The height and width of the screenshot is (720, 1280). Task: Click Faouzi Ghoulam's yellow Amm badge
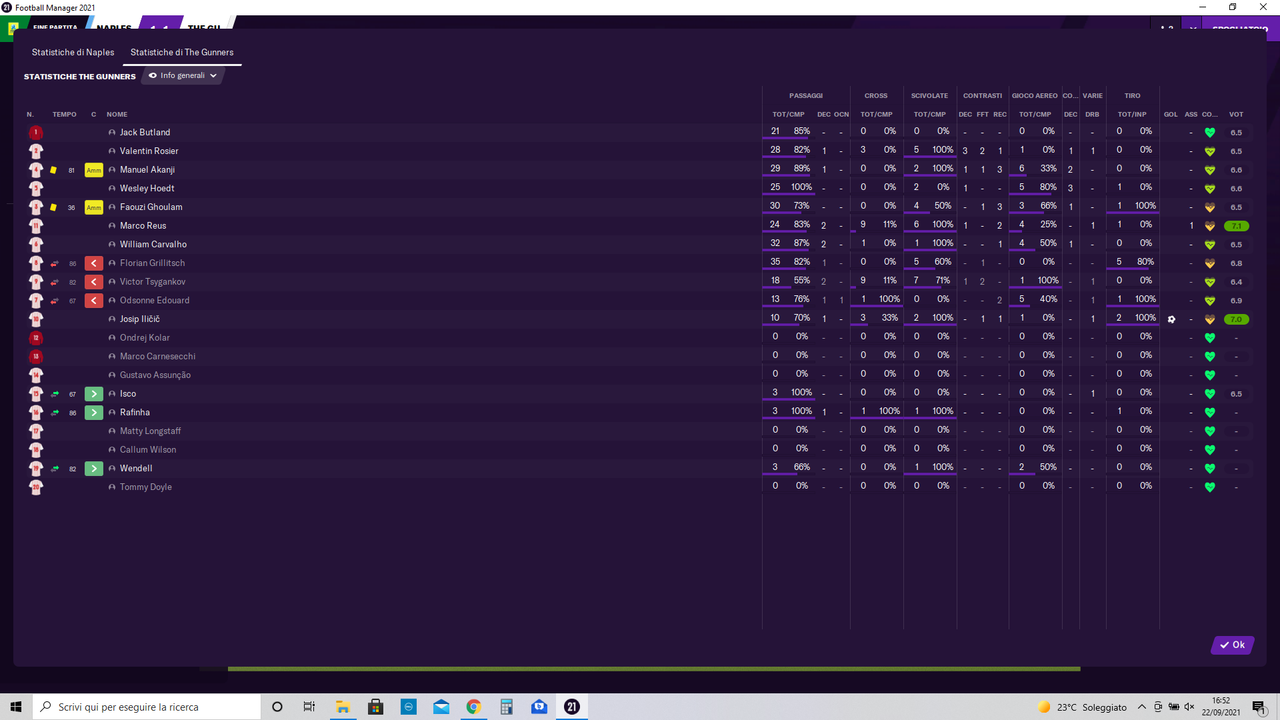click(94, 207)
